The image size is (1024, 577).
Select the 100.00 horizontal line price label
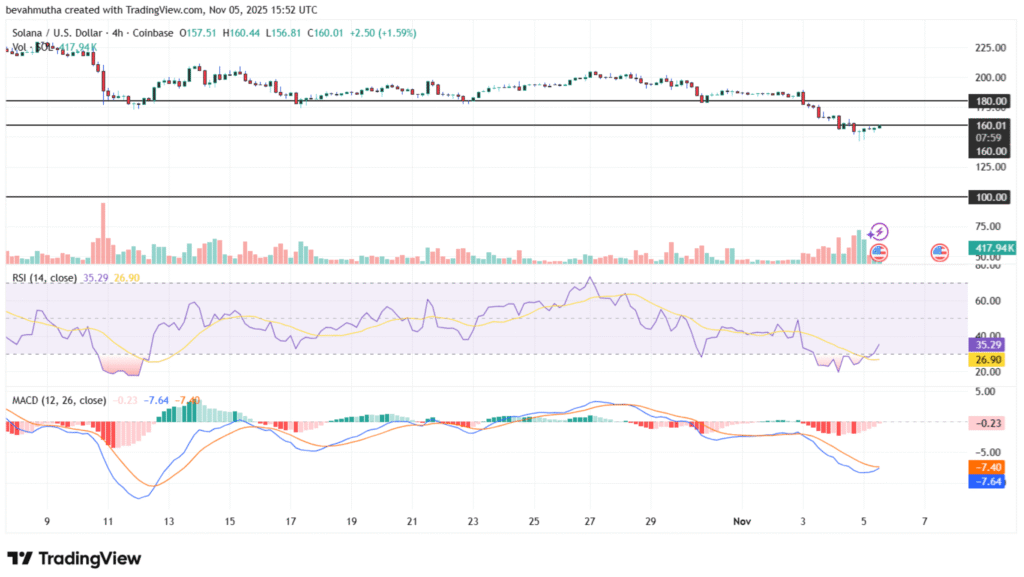coord(993,197)
